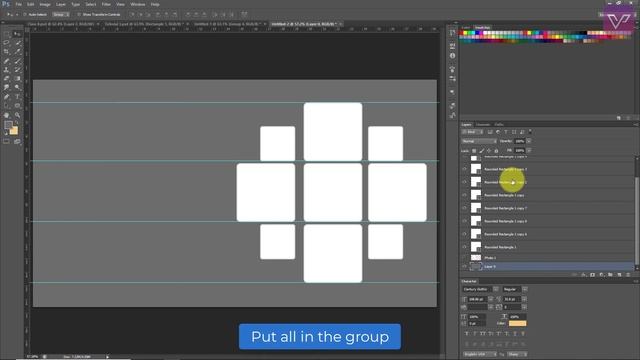This screenshot has height=360, width=640.
Task: Open the anti-aliasing method dropdown
Action: pyautogui.click(x=517, y=354)
